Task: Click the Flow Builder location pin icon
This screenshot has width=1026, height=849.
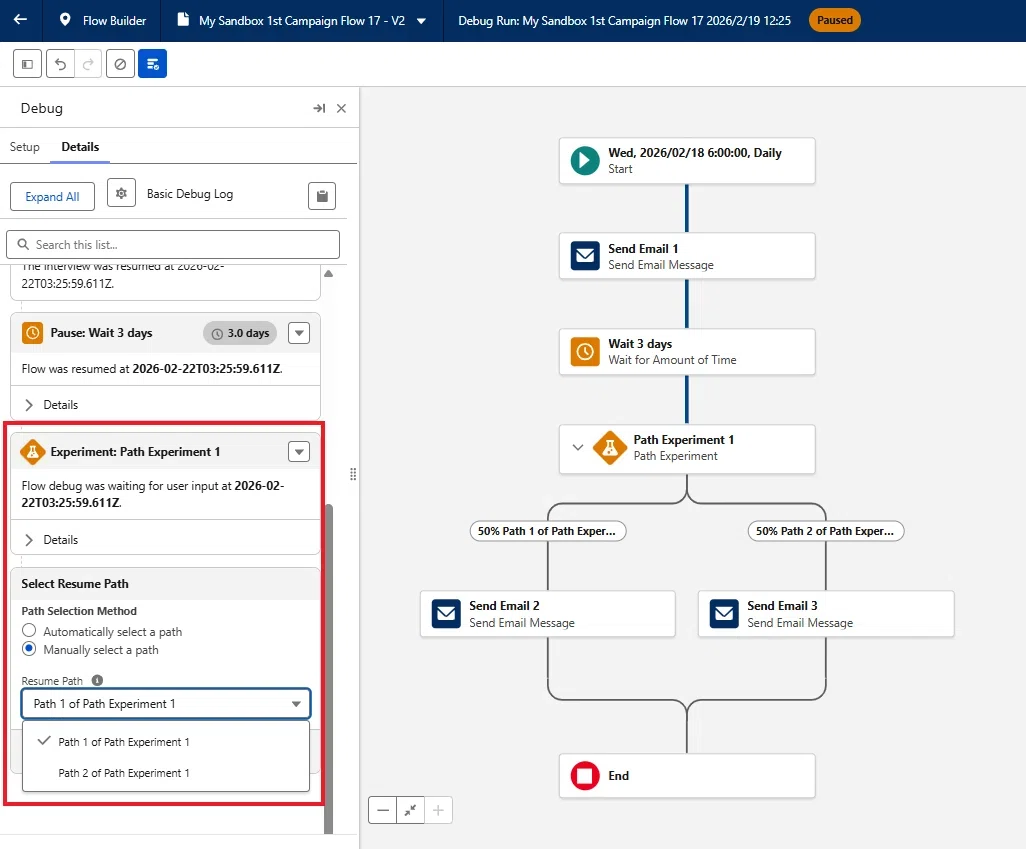Action: 65,20
